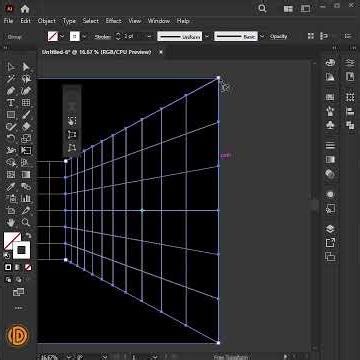Open the Pathfinder panel icon
The height and width of the screenshot is (360, 360).
[350, 125]
